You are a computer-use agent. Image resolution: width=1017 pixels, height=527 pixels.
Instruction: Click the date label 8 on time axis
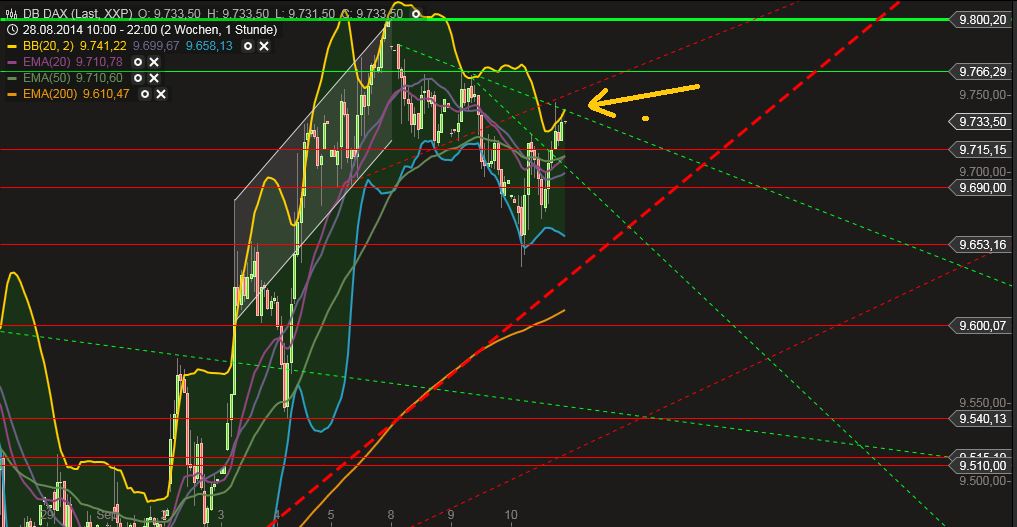pos(390,515)
